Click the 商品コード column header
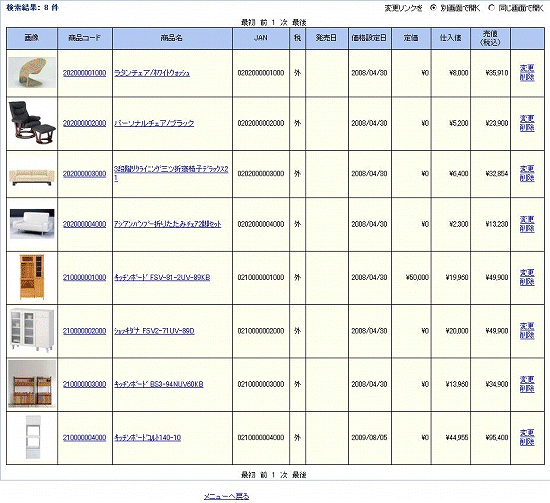Viewport: 550px width, 503px height. [85, 38]
